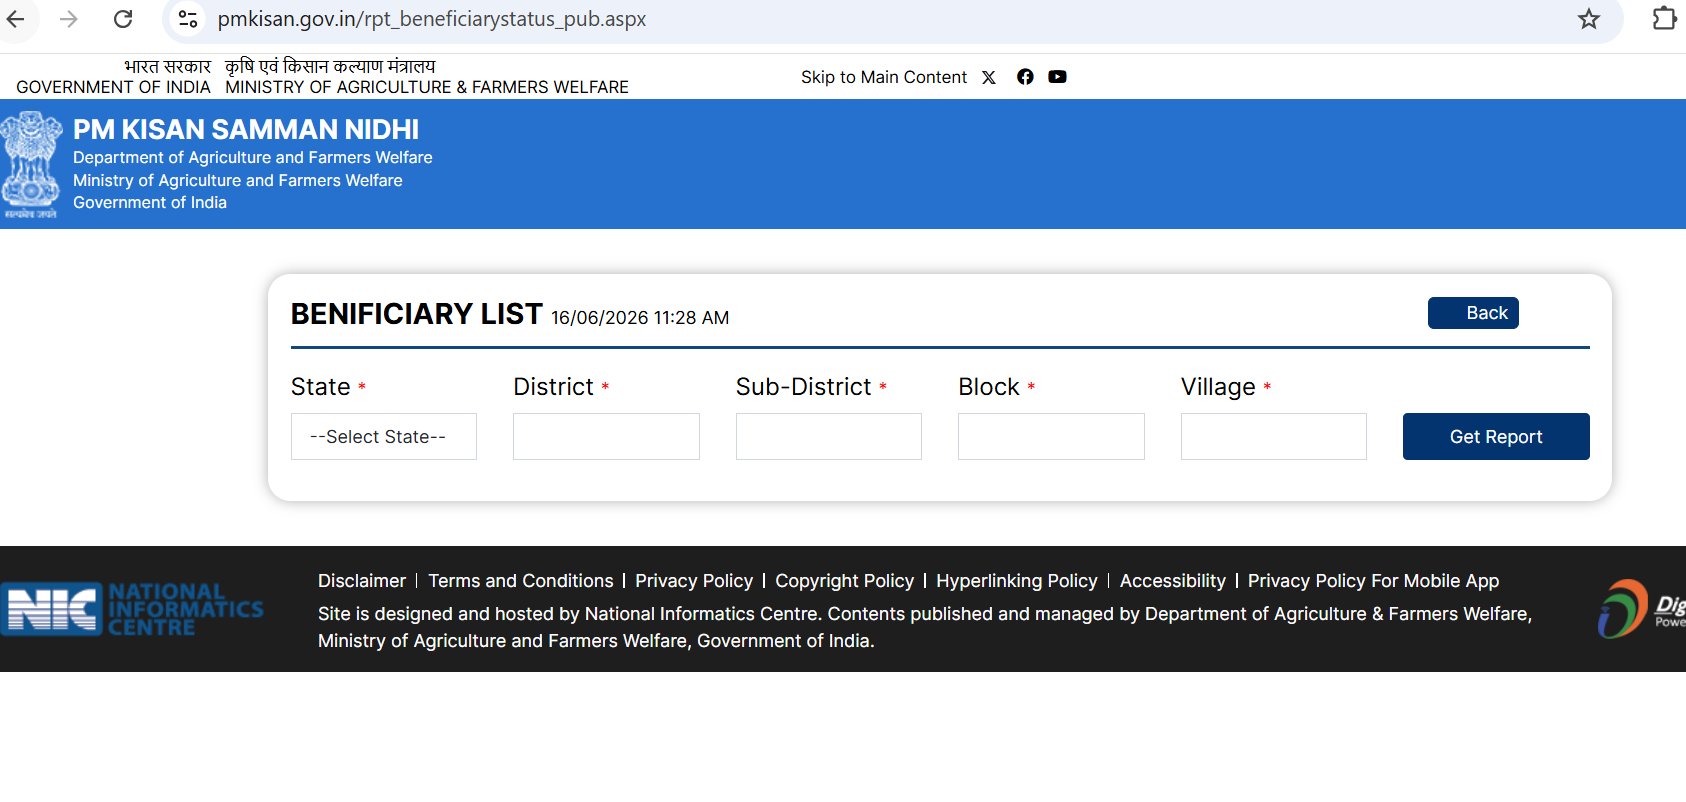Click the Digital India logo in footer
This screenshot has height=802, width=1686.
click(1642, 609)
